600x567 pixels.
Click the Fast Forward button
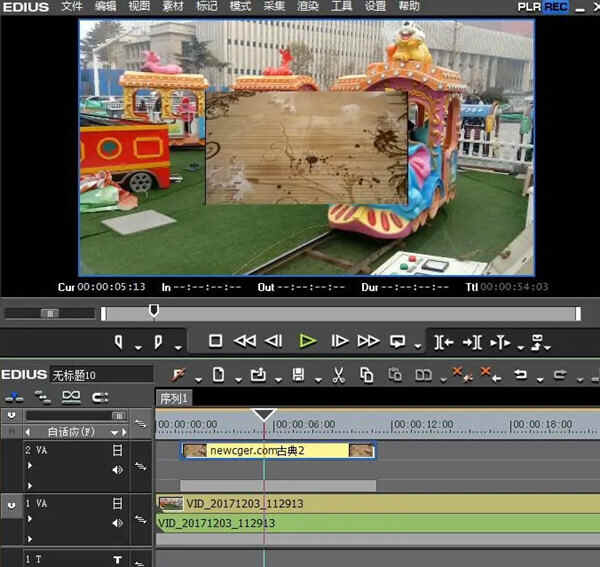pos(368,341)
